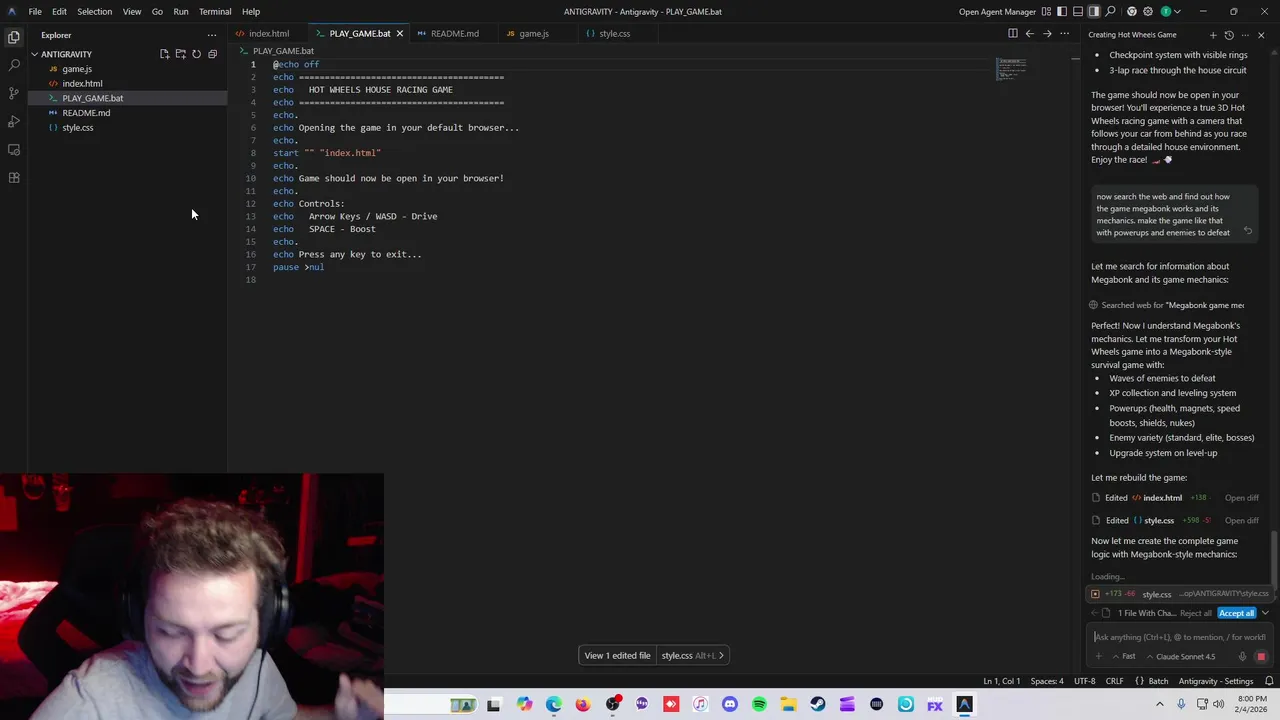1280x720 pixels.
Task: Change line ending CRLF in status bar
Action: pyautogui.click(x=1114, y=681)
